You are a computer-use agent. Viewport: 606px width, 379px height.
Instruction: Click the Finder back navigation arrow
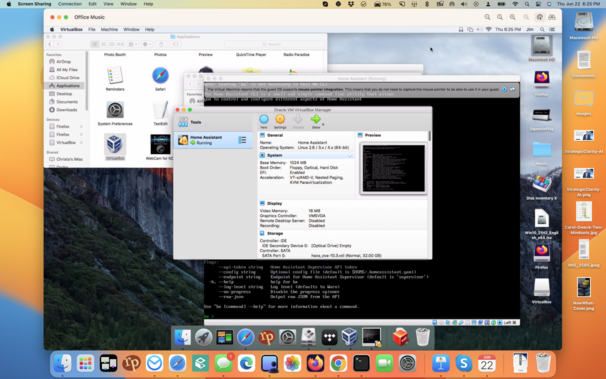tap(50, 44)
